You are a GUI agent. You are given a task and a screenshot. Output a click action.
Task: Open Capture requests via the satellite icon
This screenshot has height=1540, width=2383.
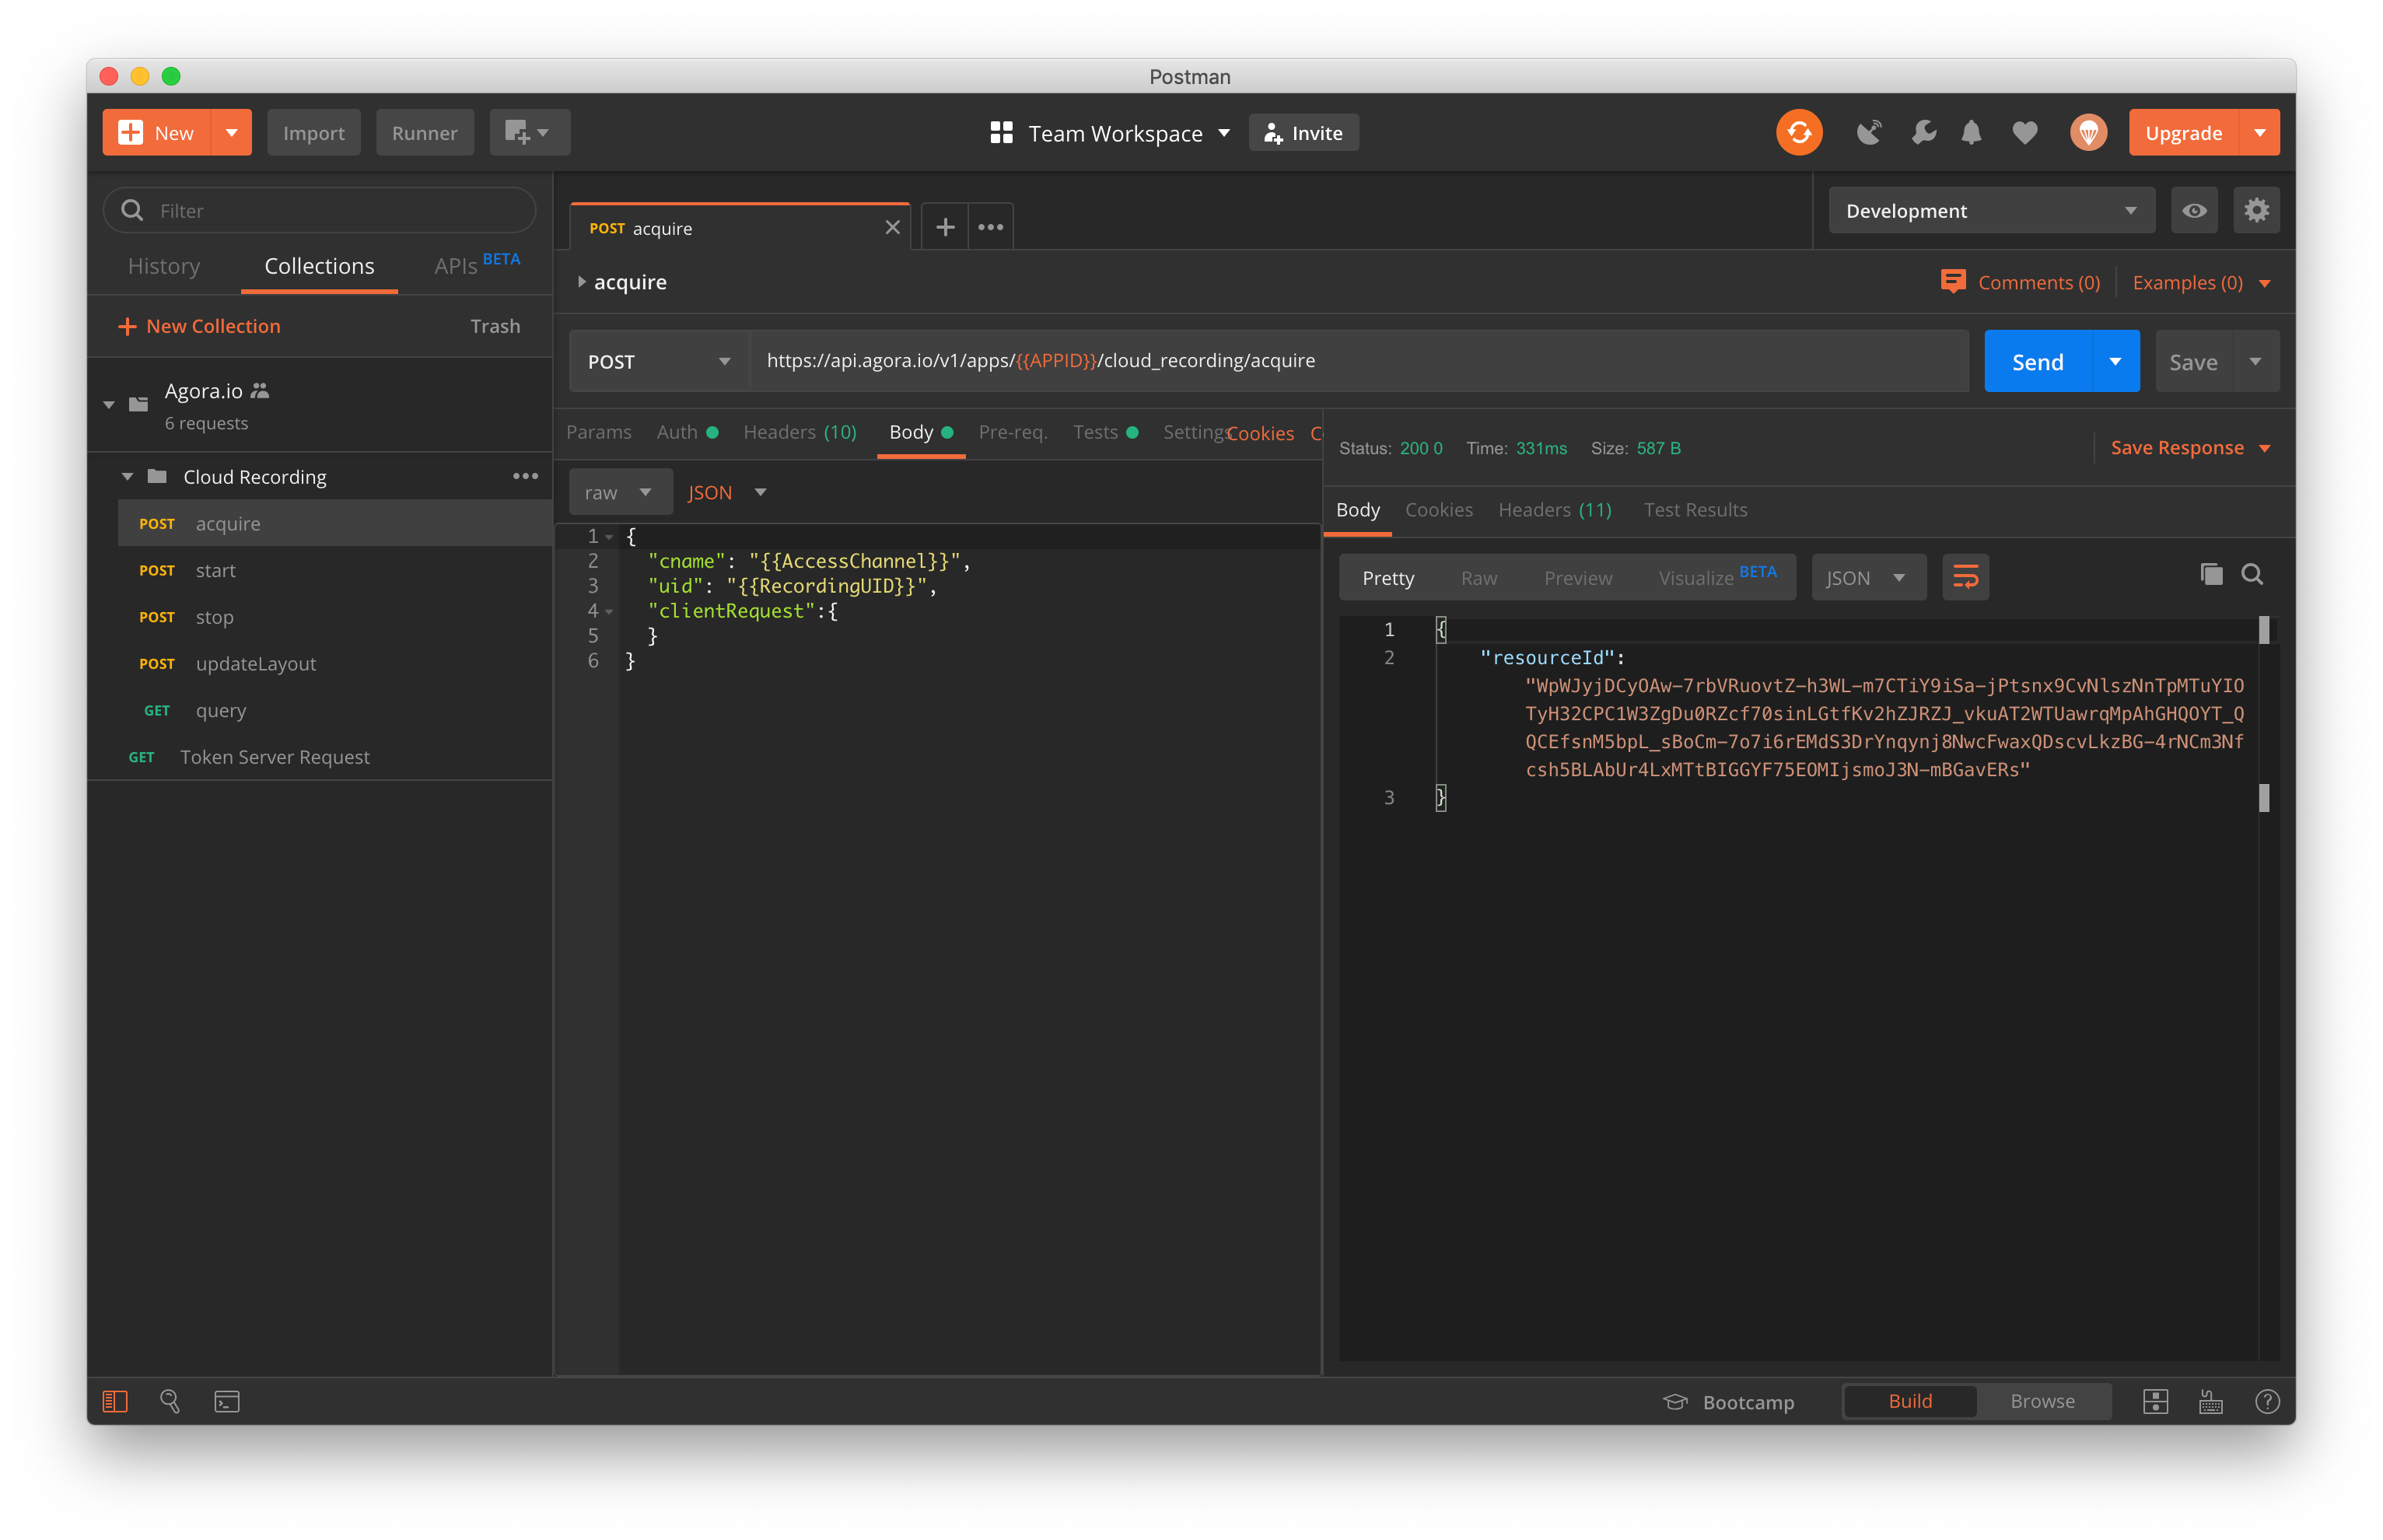1868,132
